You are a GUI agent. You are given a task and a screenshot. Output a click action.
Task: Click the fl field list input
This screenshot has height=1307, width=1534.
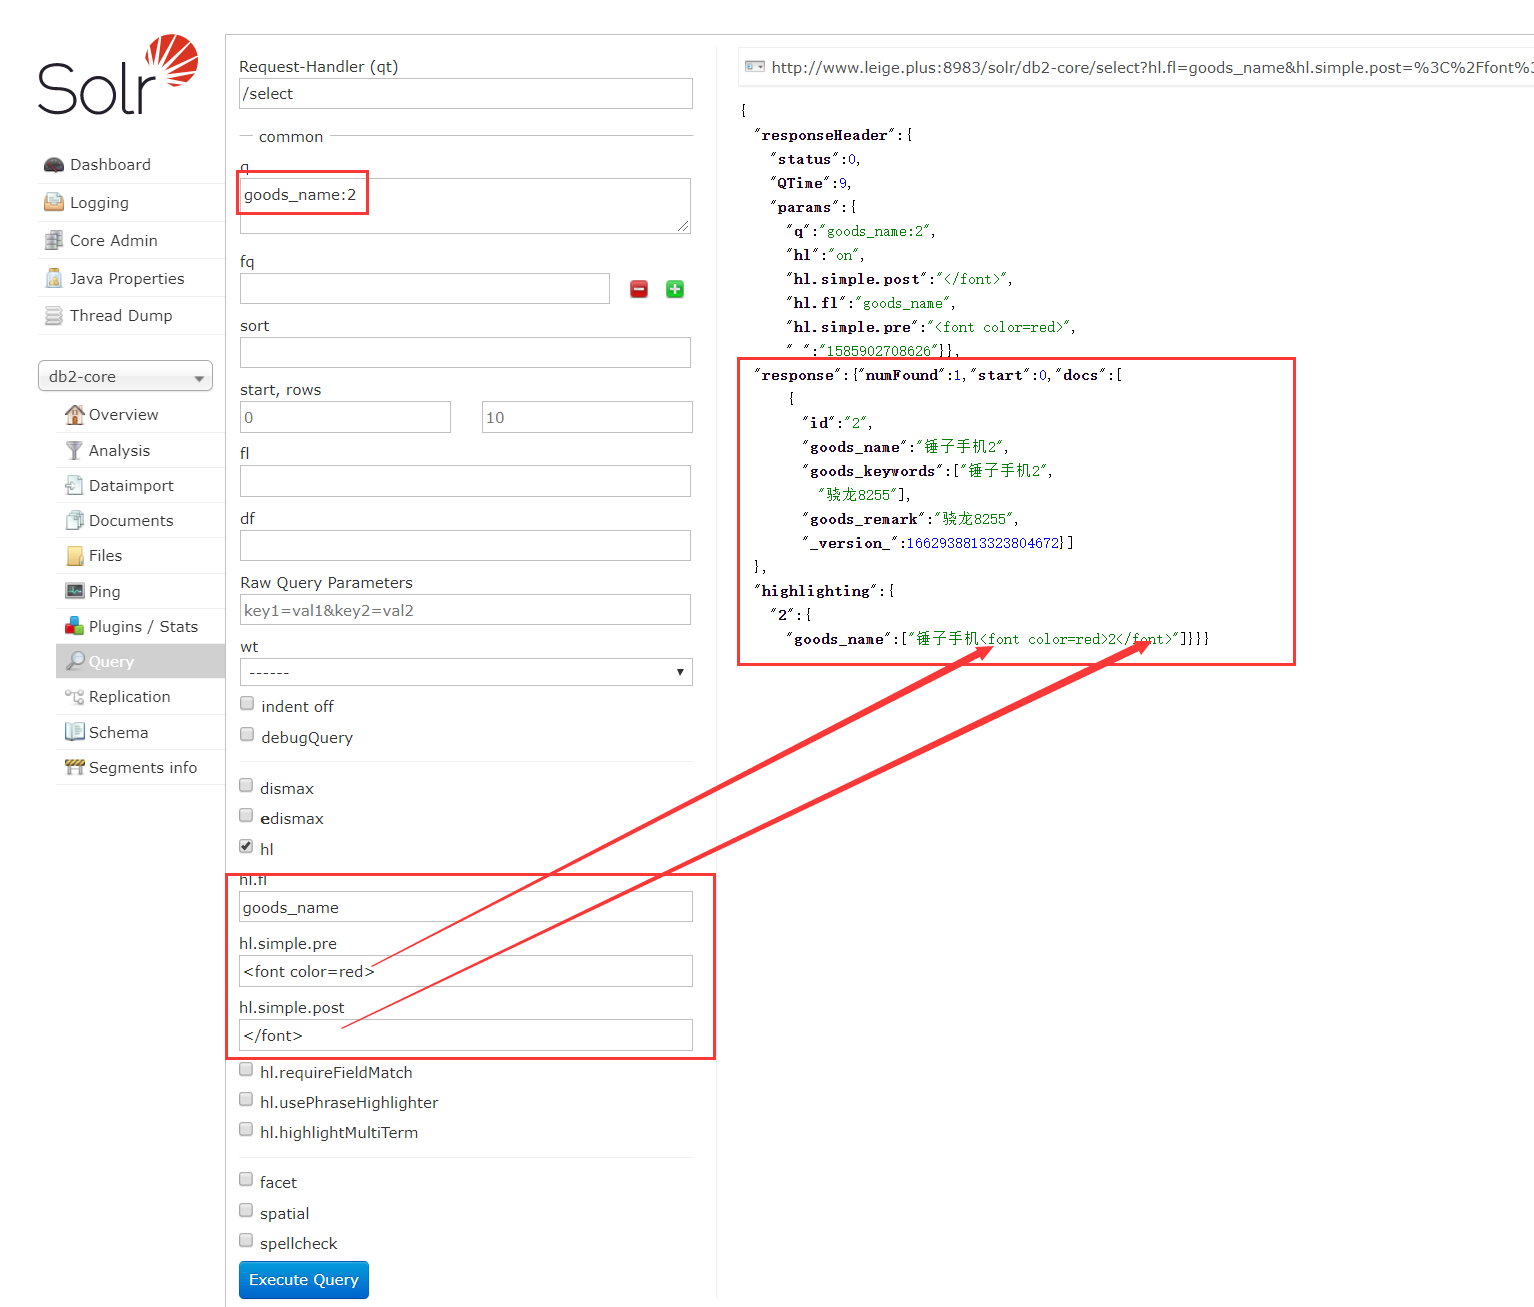click(x=465, y=481)
